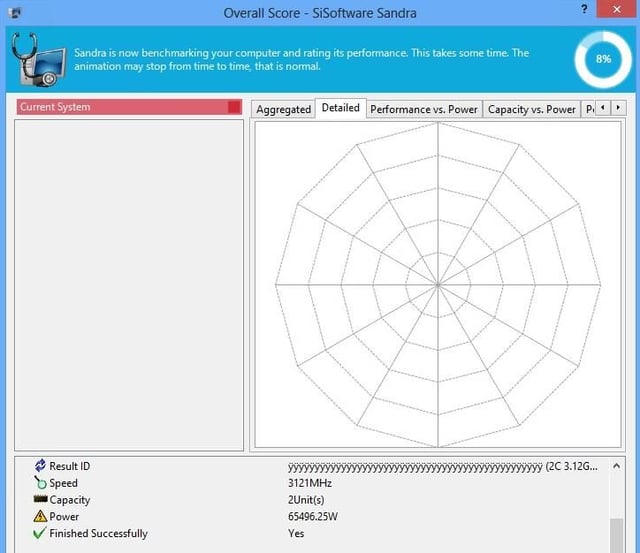Click the red Current System color swatch

pyautogui.click(x=234, y=107)
